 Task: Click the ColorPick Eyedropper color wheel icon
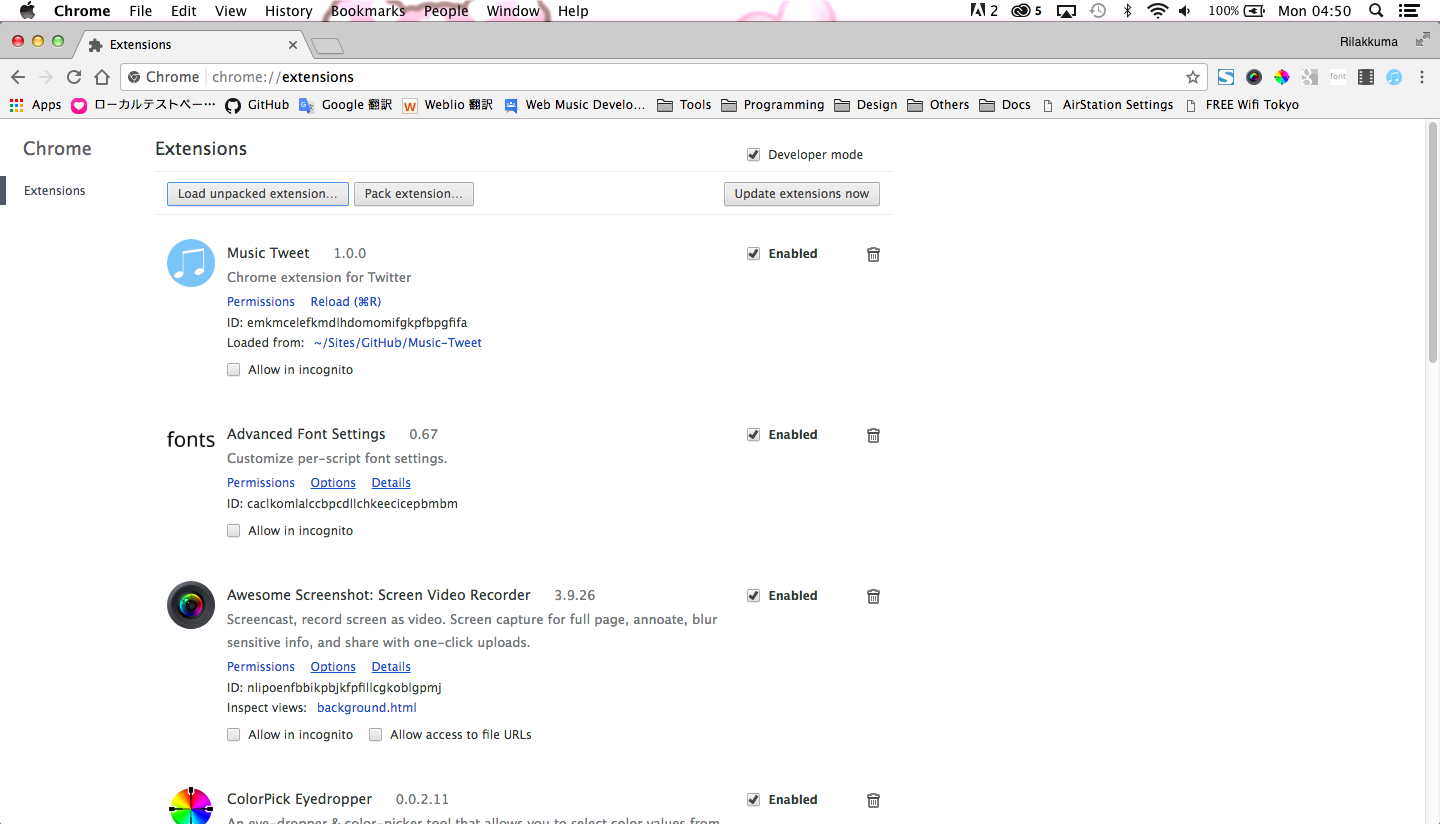[191, 806]
